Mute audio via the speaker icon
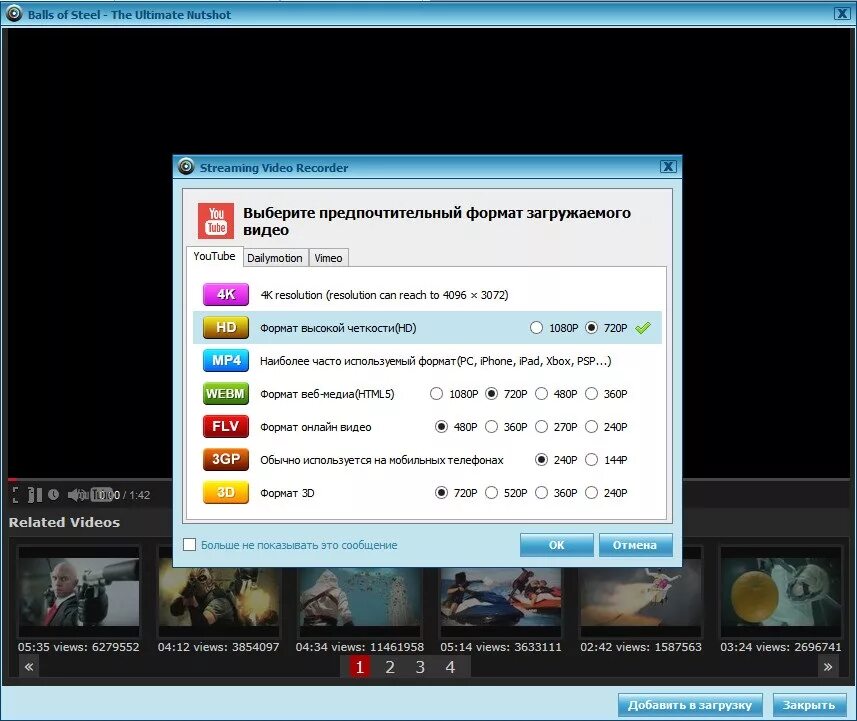This screenshot has height=721, width=857. pos(73,494)
